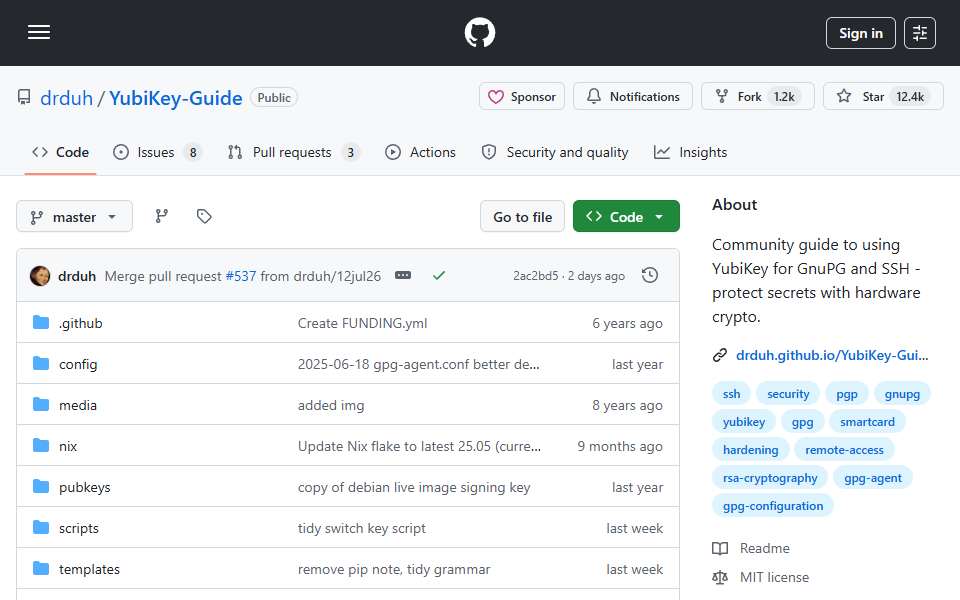Open the config folder
The width and height of the screenshot is (960, 600).
(x=78, y=364)
